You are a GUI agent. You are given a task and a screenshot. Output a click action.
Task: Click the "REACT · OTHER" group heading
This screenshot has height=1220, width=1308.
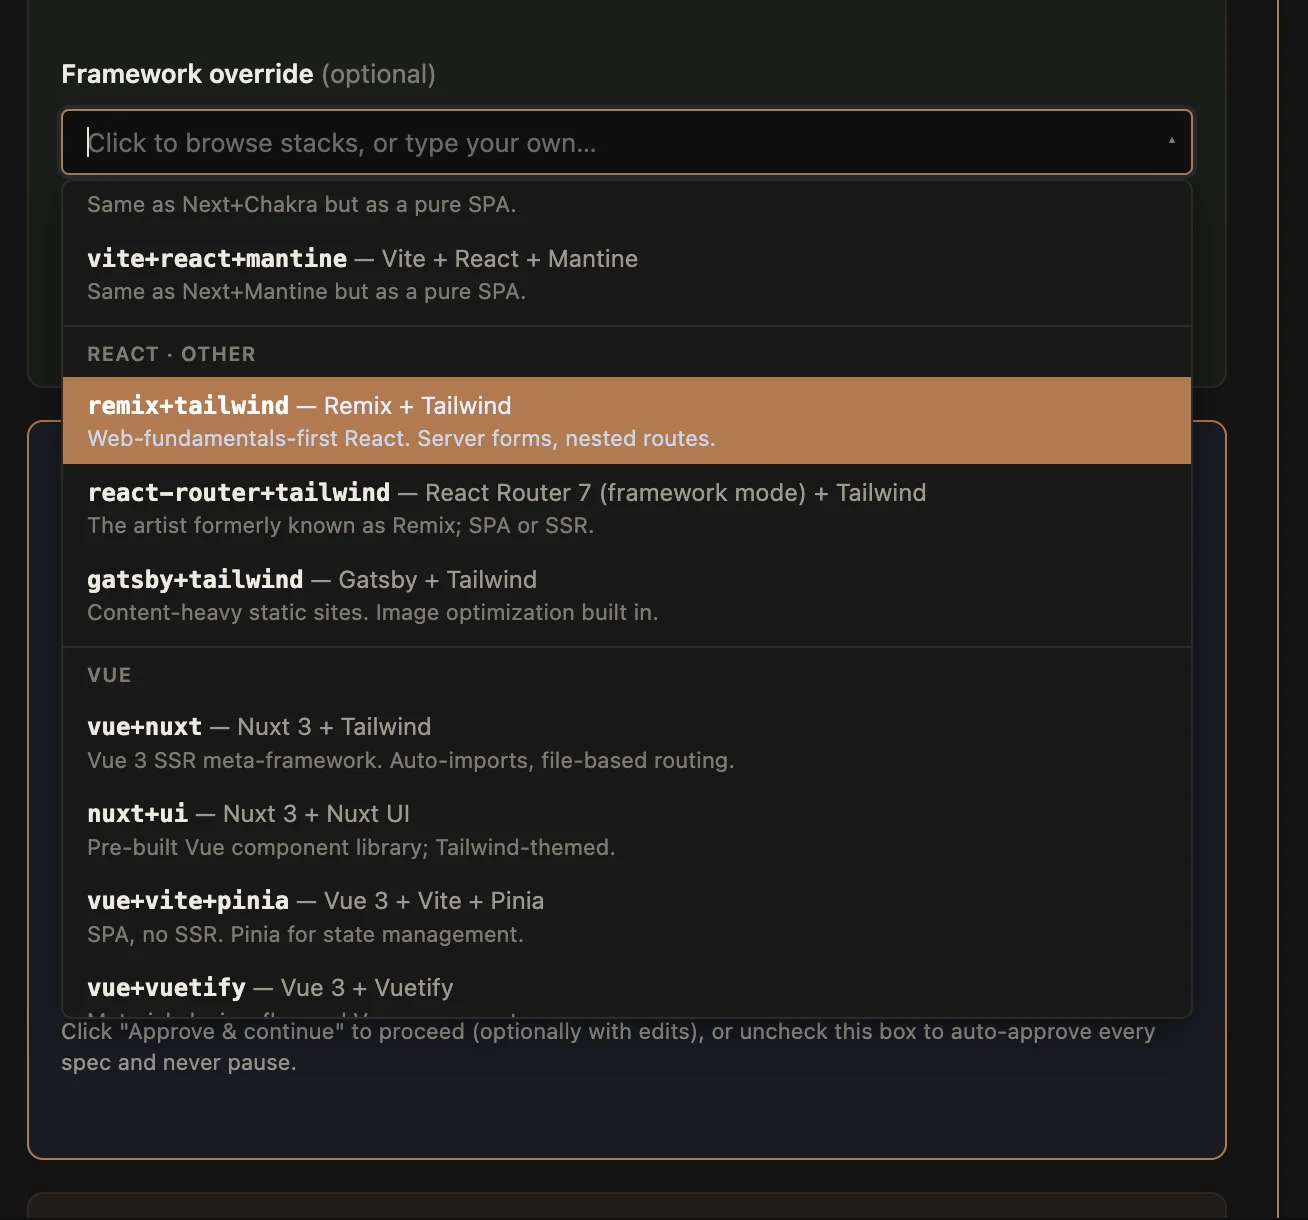(171, 354)
